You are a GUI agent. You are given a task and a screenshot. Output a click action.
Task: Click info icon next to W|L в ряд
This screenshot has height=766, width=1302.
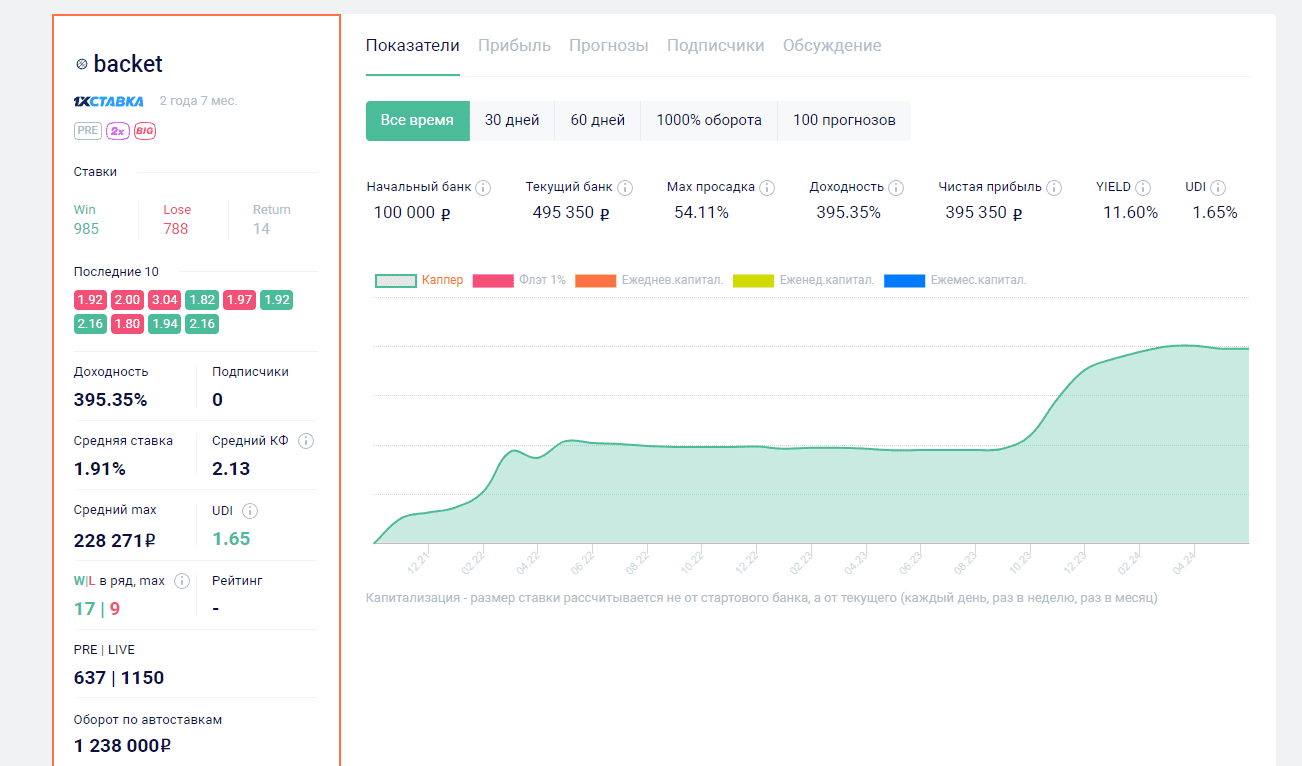(x=182, y=581)
